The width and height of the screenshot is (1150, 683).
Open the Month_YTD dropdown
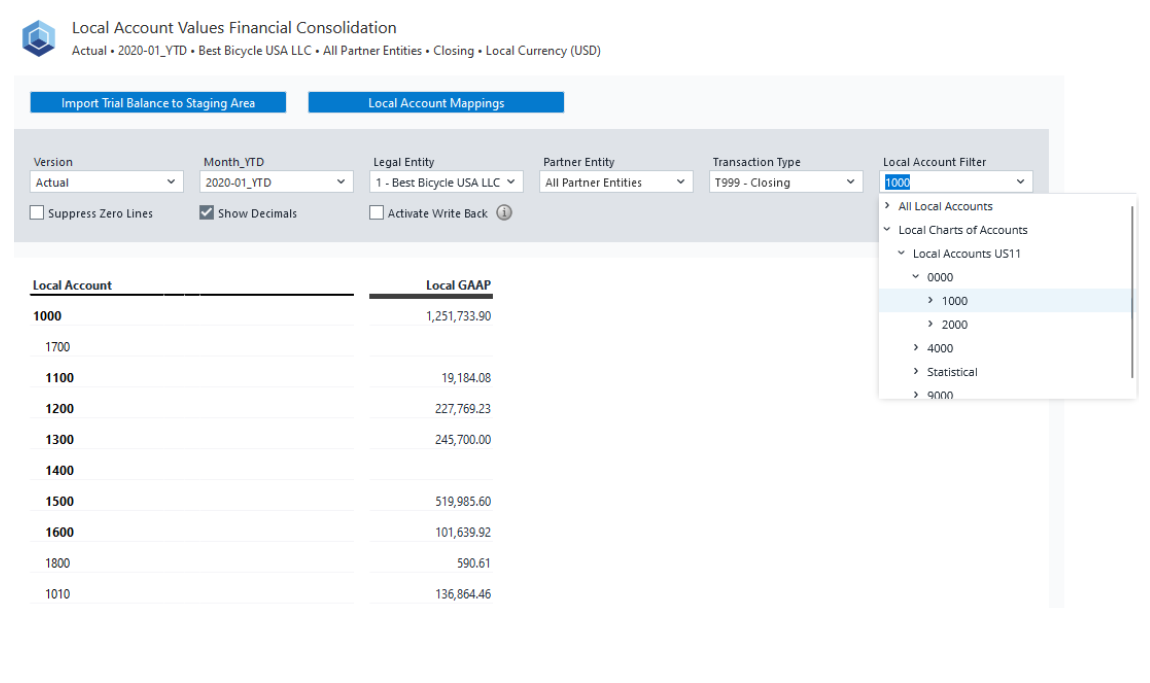[276, 182]
